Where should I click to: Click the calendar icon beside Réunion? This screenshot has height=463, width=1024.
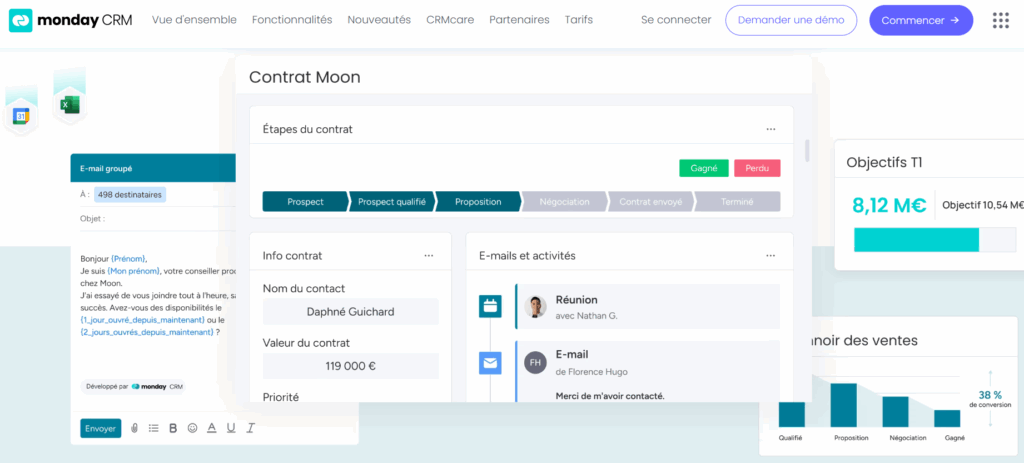click(x=490, y=306)
